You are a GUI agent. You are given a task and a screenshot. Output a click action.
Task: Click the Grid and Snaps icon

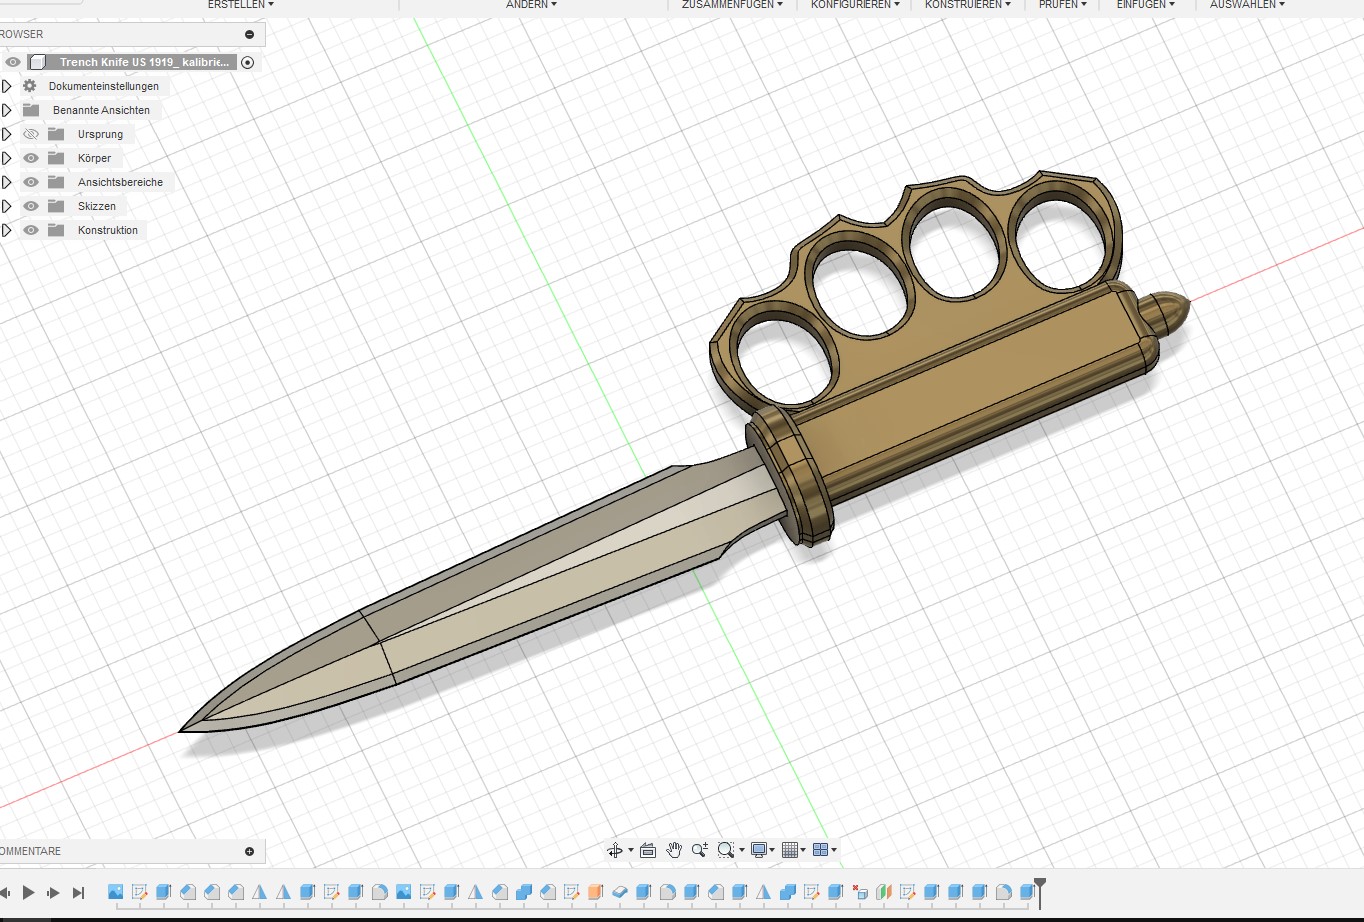(790, 850)
